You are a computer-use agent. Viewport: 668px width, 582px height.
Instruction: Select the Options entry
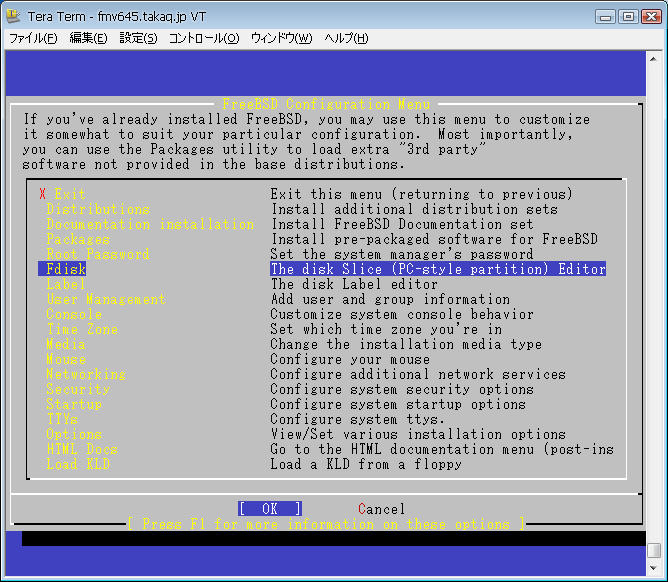pos(74,434)
